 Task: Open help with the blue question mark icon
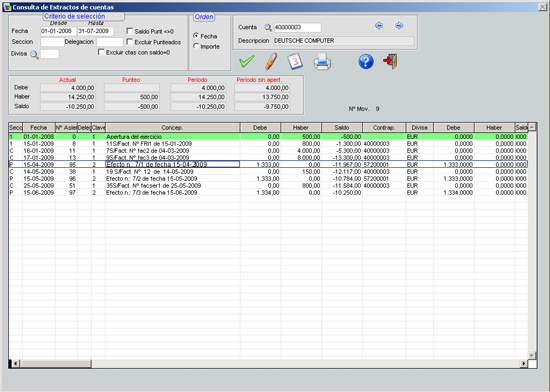(366, 61)
